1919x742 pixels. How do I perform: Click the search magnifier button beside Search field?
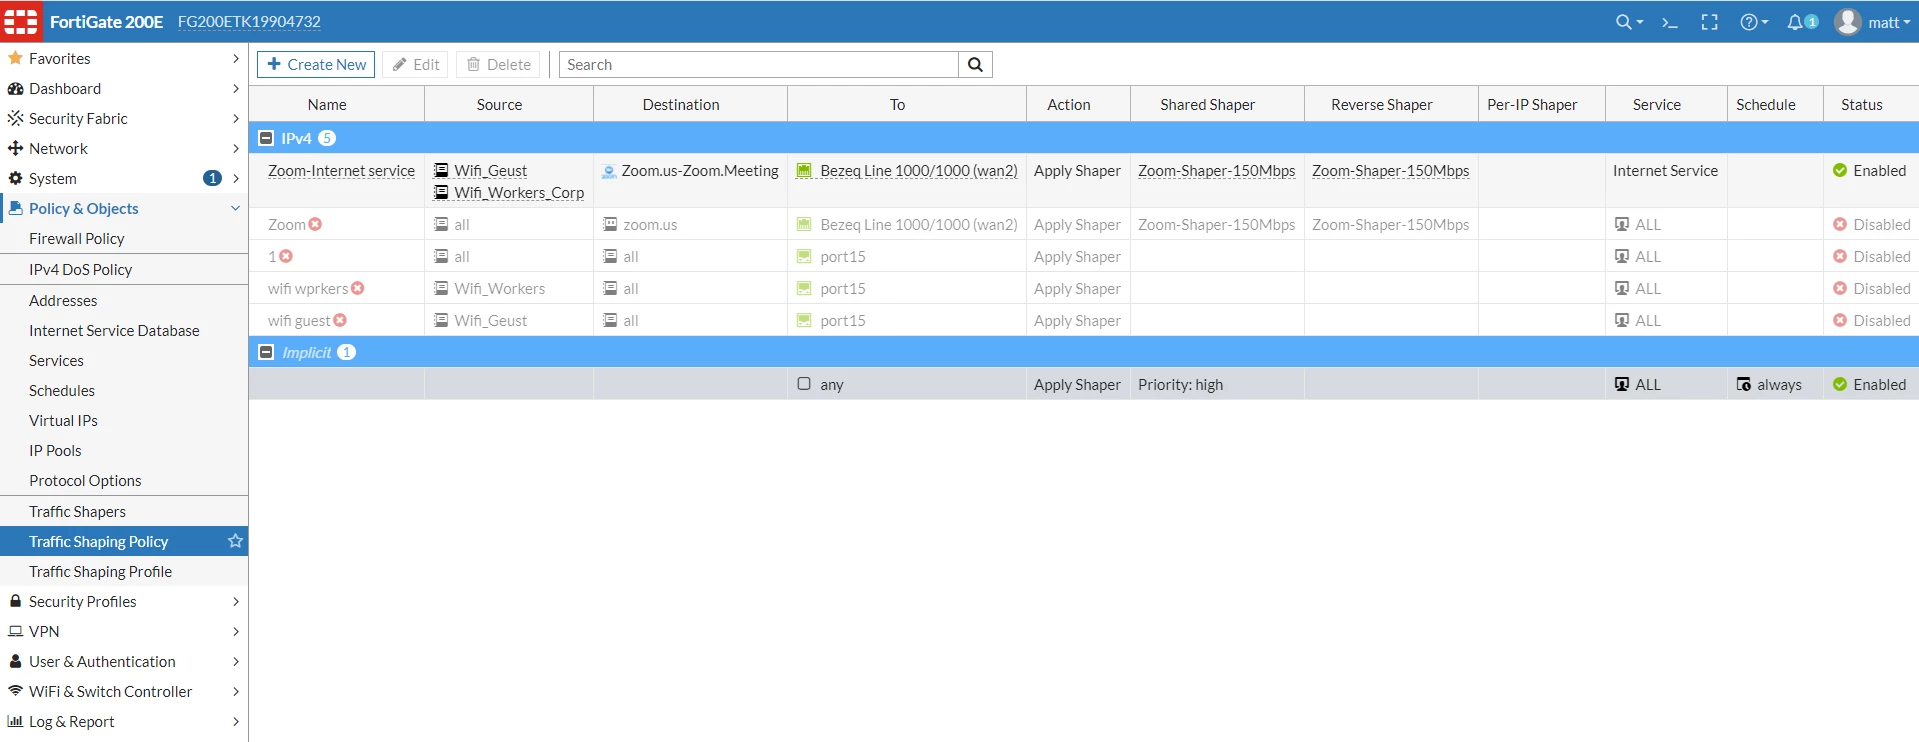975,65
